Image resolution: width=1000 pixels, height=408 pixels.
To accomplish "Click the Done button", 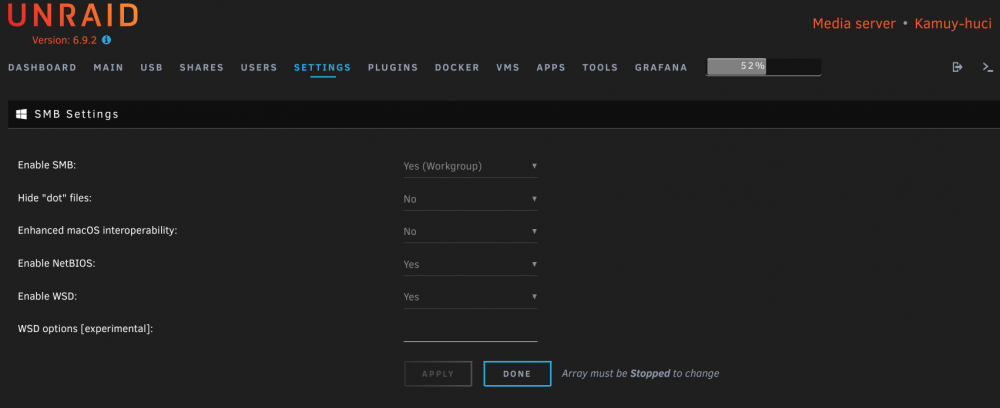I will (x=517, y=374).
